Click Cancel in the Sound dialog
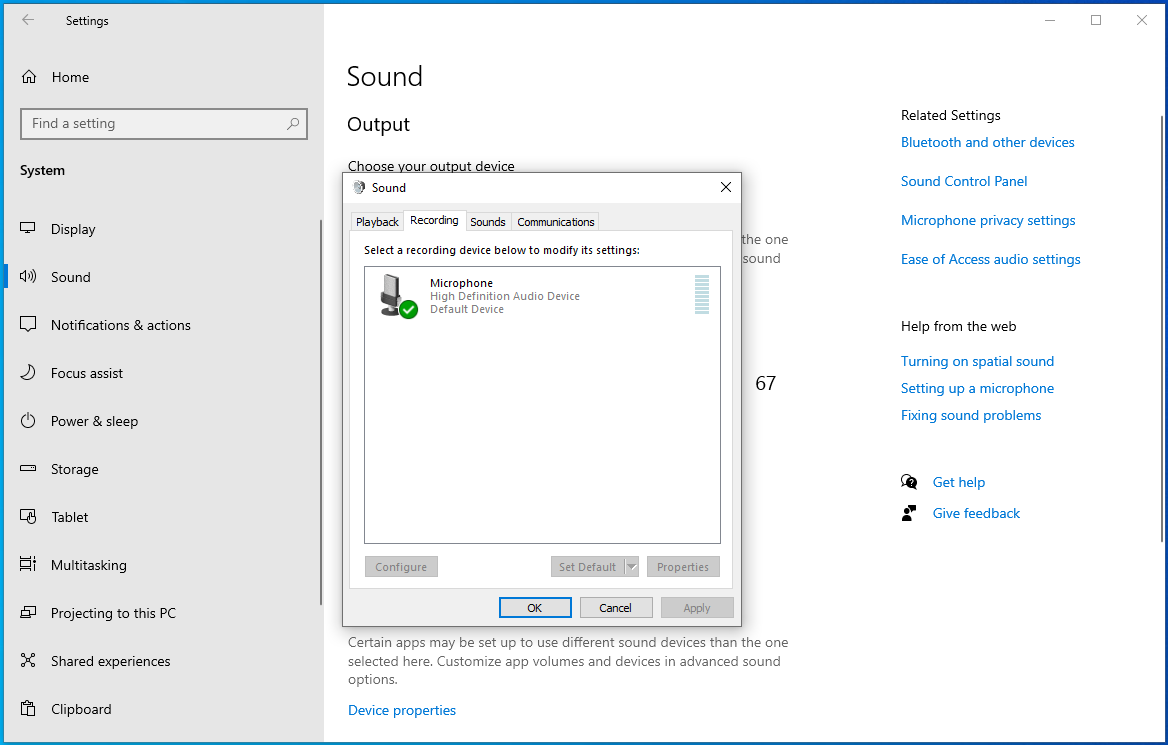 616,608
